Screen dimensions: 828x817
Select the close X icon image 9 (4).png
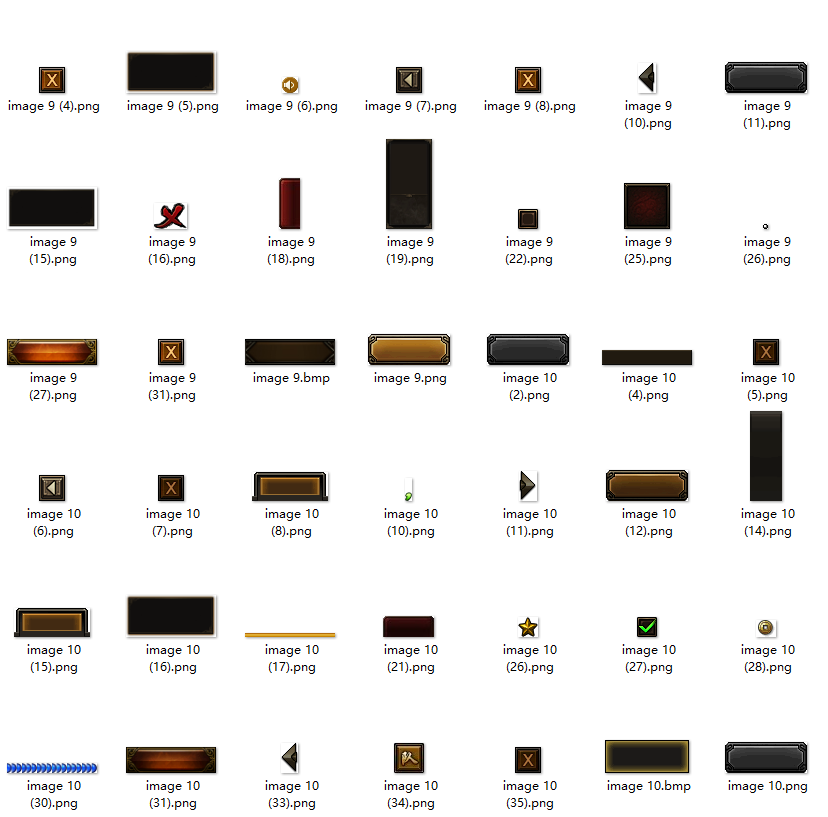(x=52, y=80)
